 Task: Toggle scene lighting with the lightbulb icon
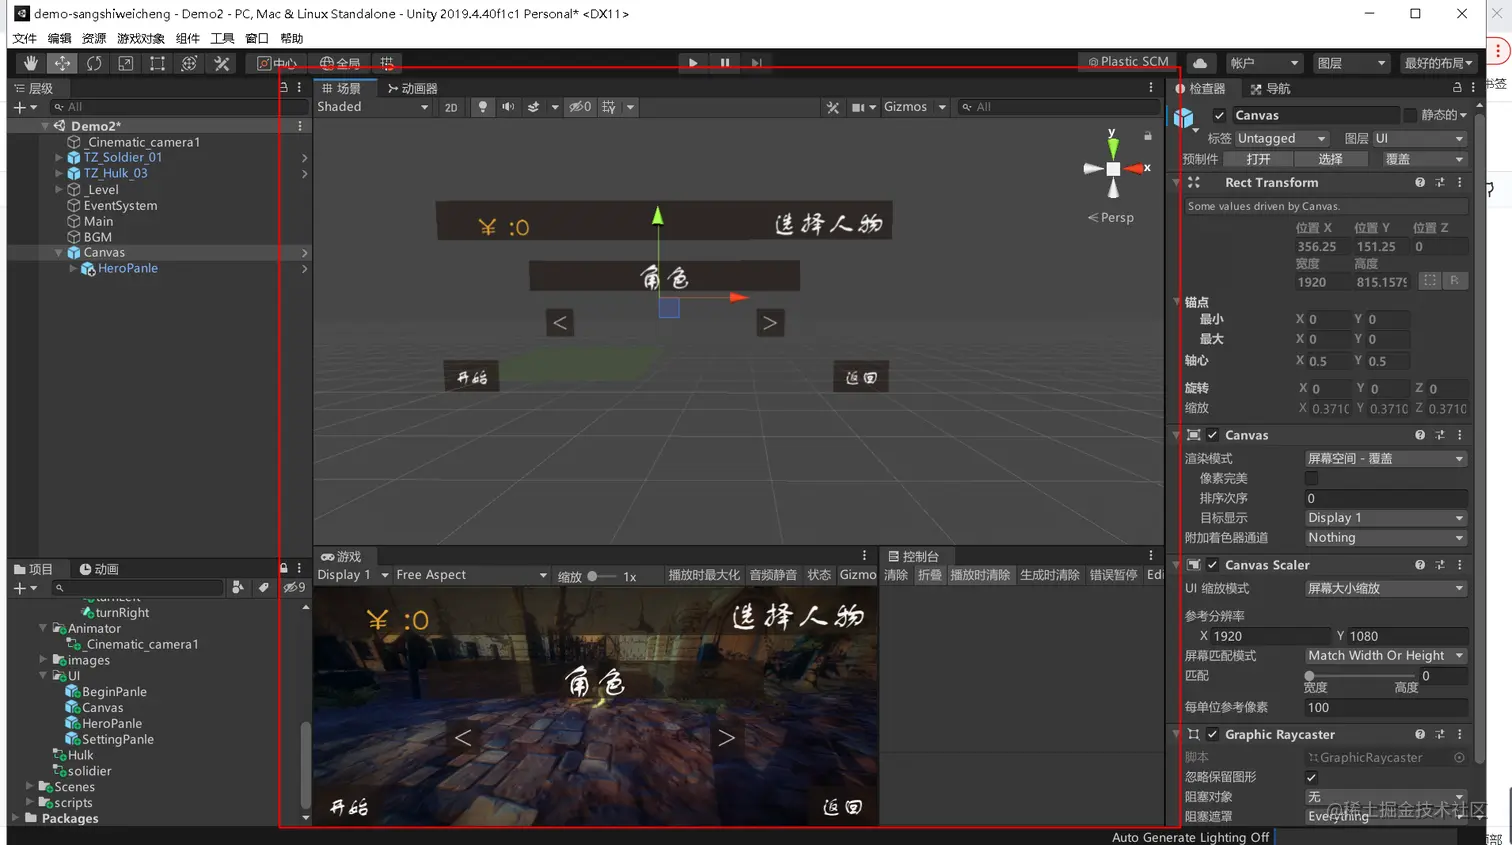point(483,107)
